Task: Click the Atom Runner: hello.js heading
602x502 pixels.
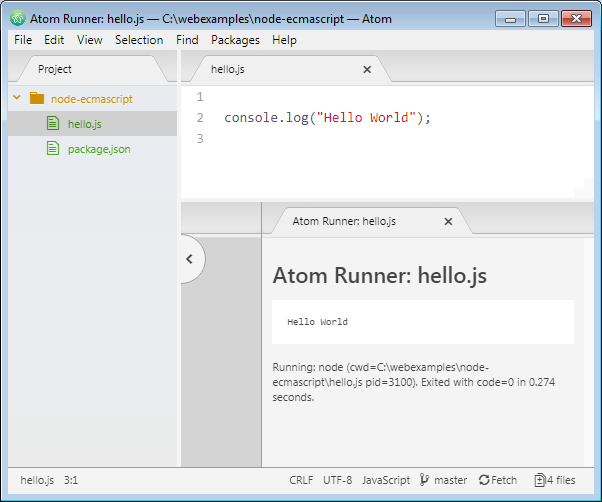Action: [379, 275]
